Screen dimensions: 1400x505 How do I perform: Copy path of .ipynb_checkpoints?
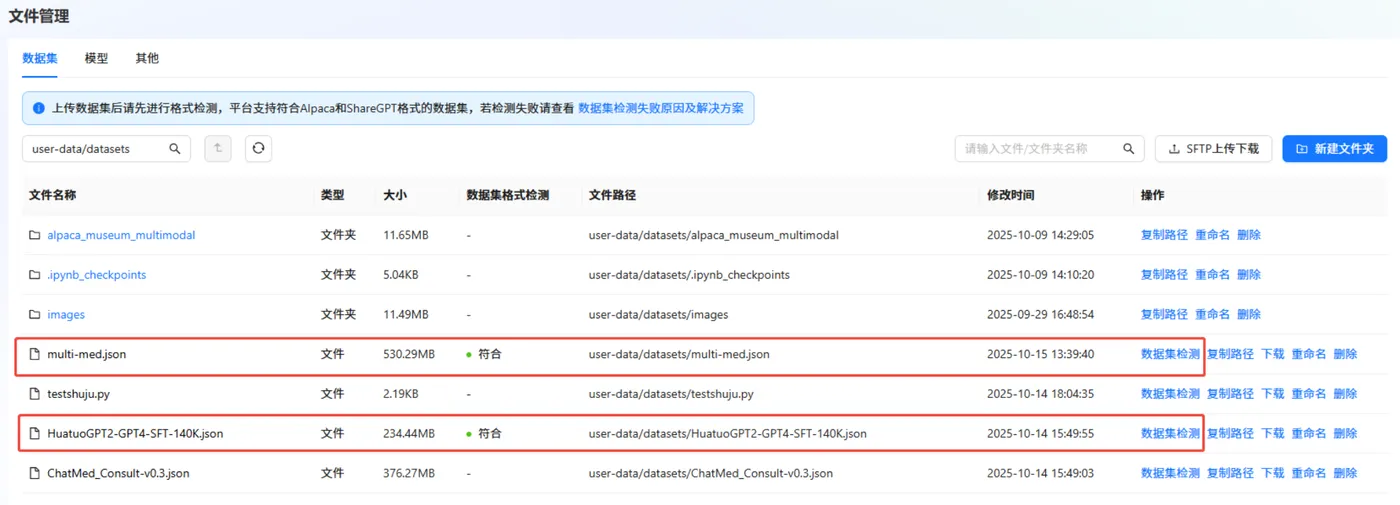pyautogui.click(x=1164, y=275)
